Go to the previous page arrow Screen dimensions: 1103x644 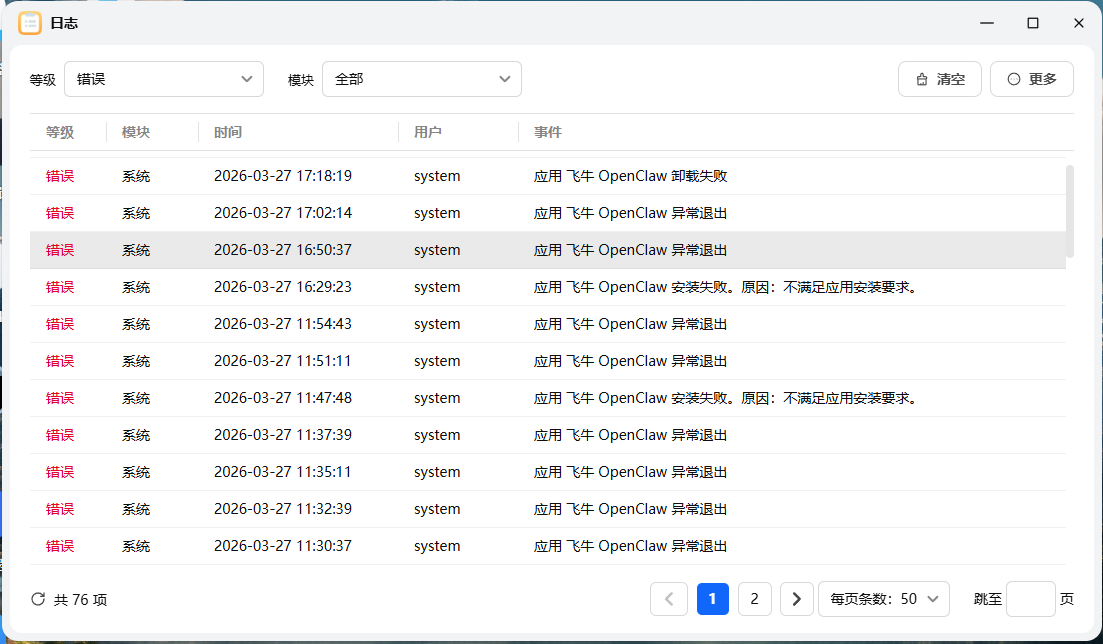669,599
